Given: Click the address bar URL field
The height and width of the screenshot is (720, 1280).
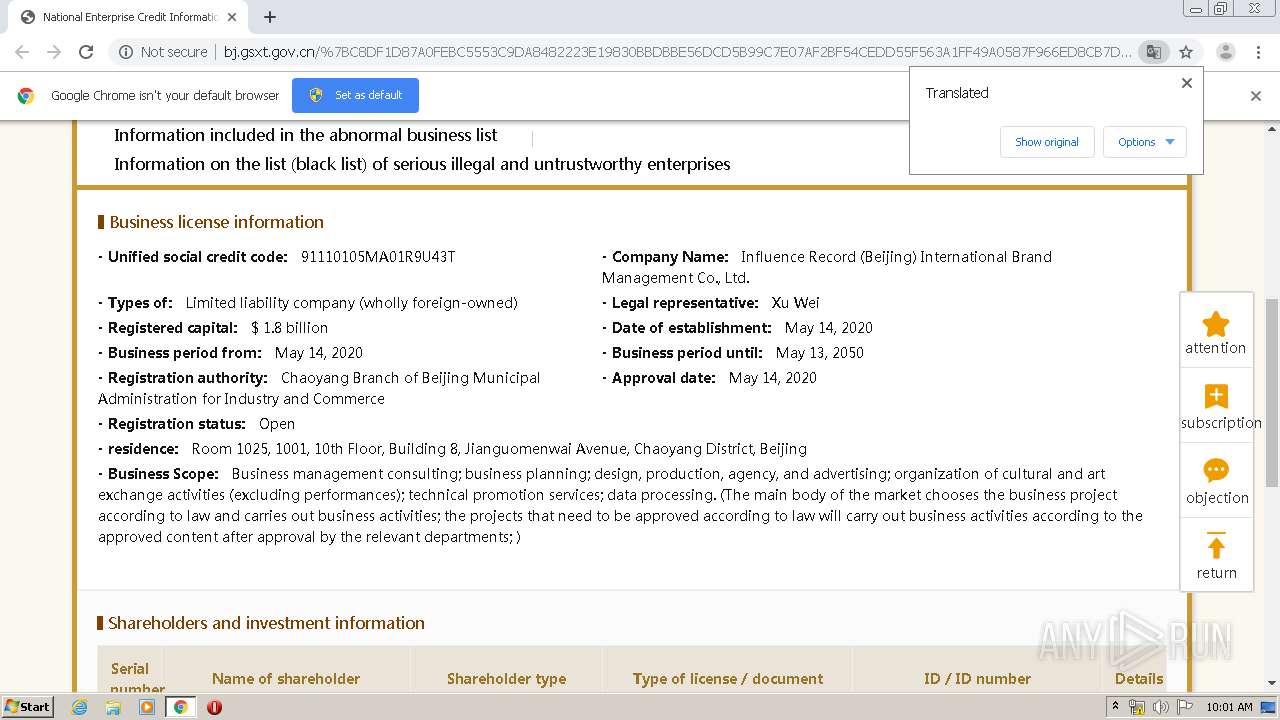Looking at the screenshot, I should pos(676,52).
